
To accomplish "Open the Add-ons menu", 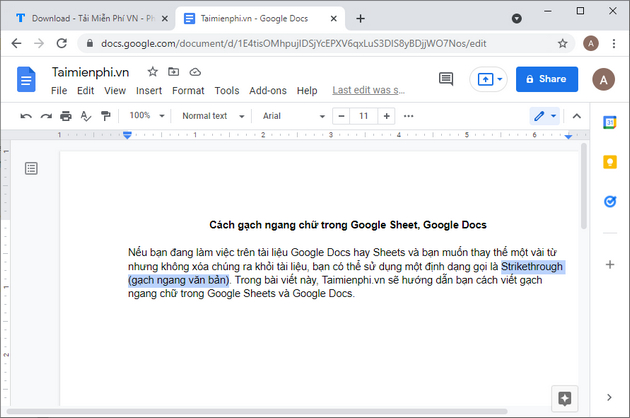I will pyautogui.click(x=268, y=91).
